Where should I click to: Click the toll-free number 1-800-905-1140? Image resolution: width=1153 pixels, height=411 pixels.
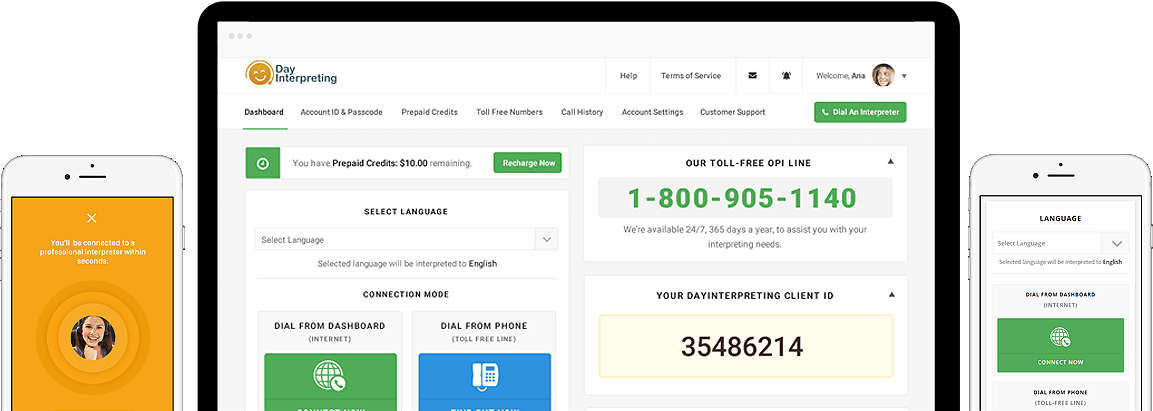pos(742,198)
